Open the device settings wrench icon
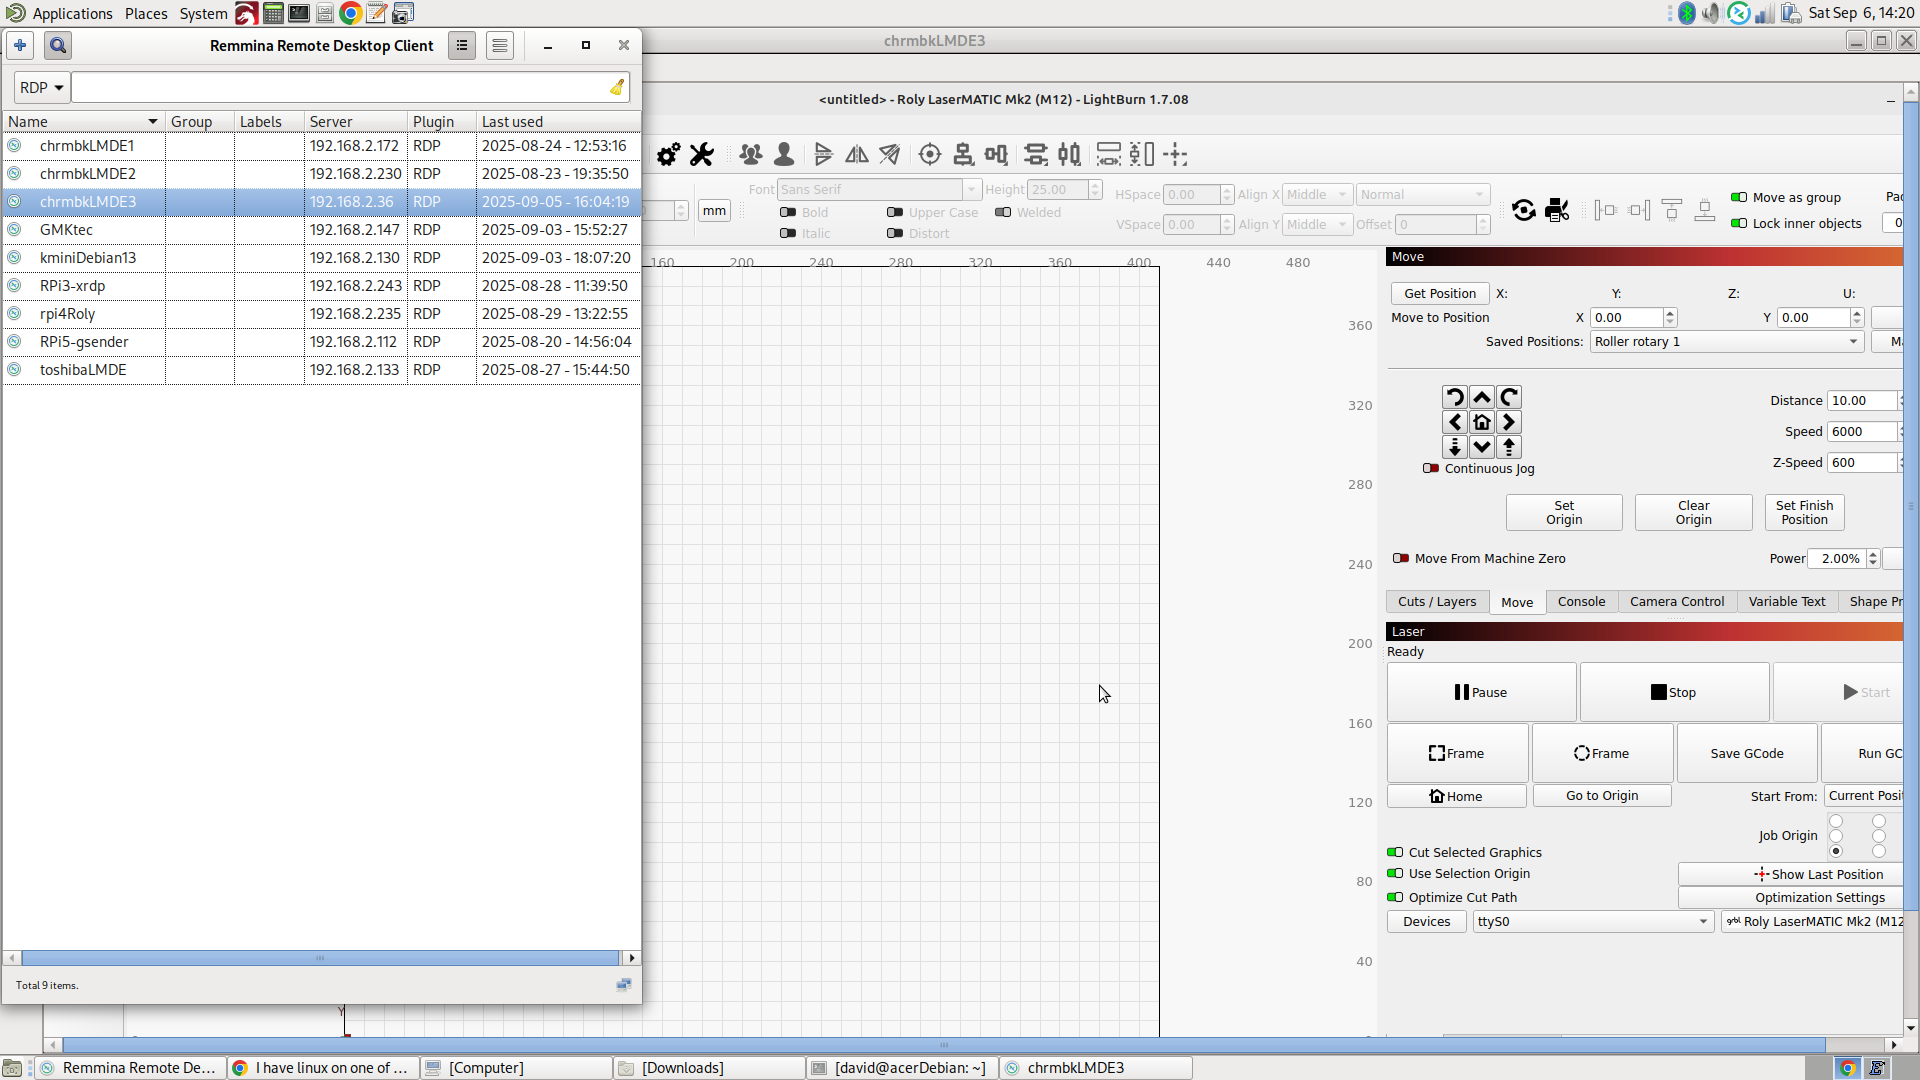The width and height of the screenshot is (1920, 1080). (x=702, y=155)
